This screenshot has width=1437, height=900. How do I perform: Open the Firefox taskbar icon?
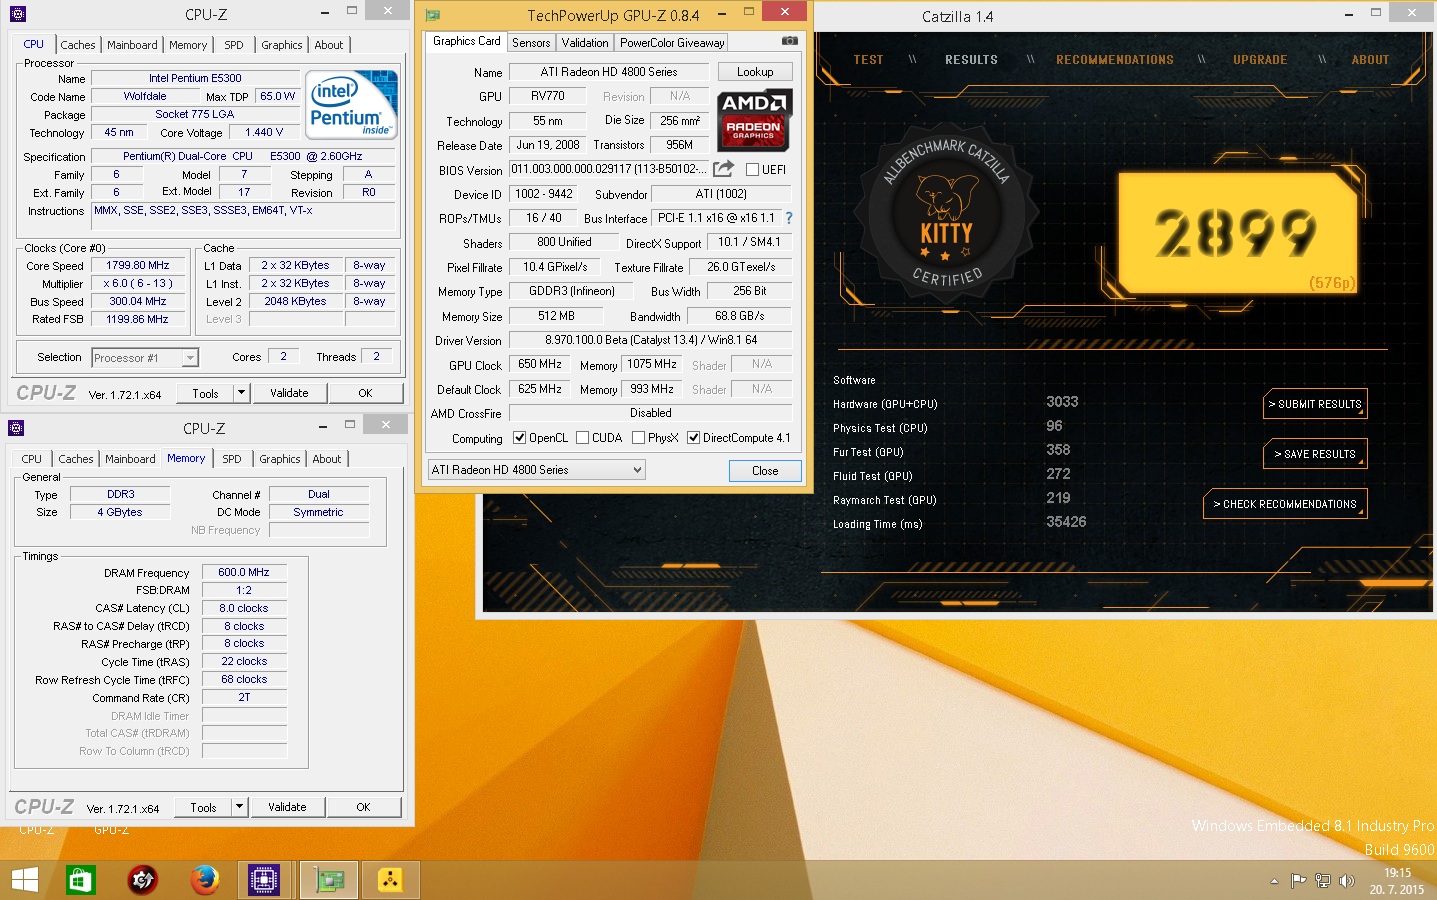205,880
